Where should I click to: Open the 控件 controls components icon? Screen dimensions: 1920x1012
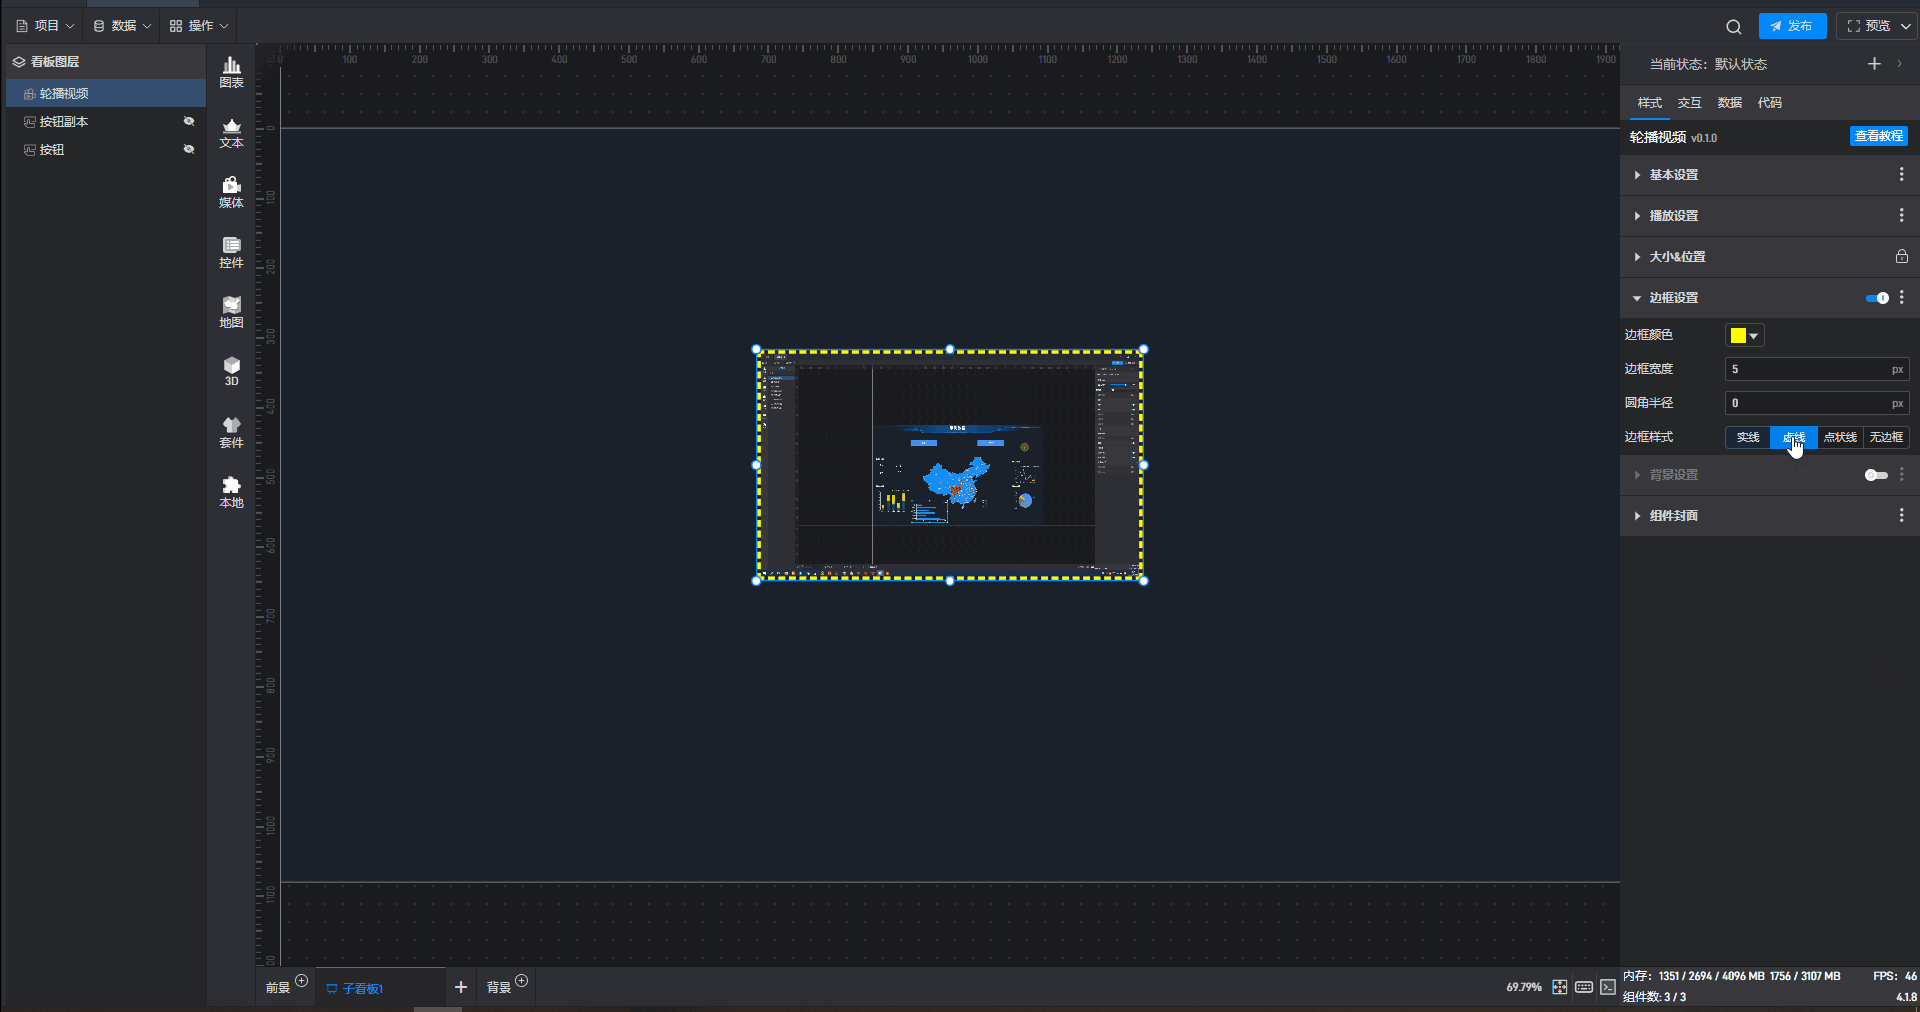[231, 252]
